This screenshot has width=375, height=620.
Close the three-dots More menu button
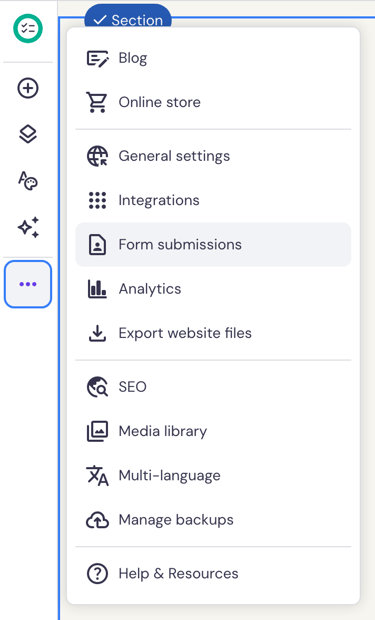coord(28,284)
